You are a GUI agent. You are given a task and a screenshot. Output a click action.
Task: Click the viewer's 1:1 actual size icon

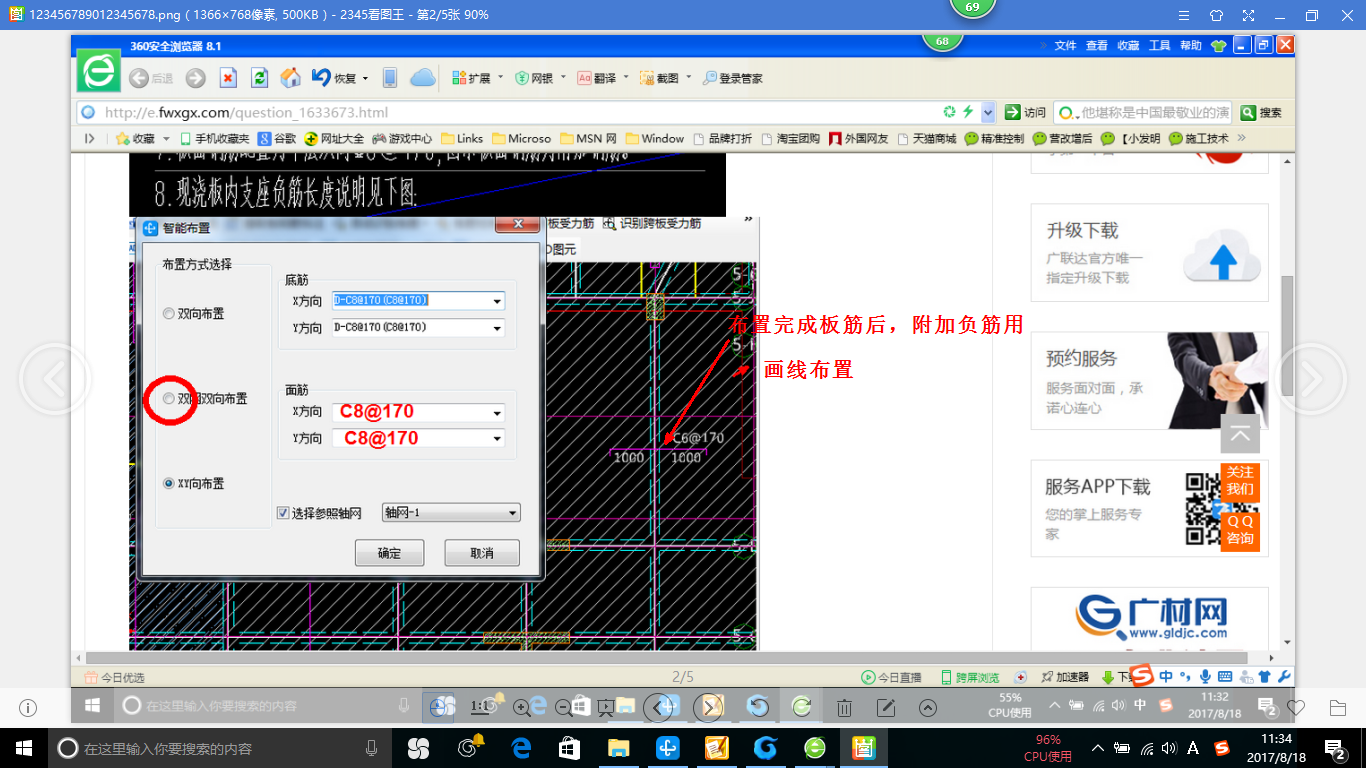481,707
